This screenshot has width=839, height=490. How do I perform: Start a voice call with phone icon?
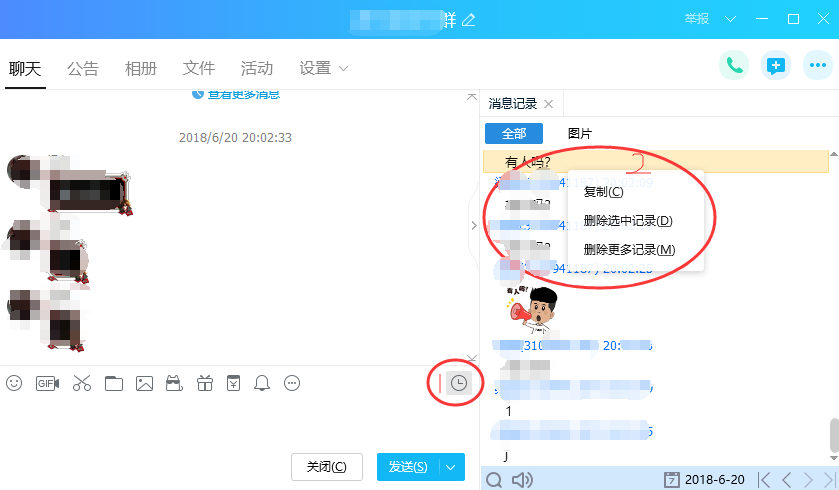pos(734,66)
